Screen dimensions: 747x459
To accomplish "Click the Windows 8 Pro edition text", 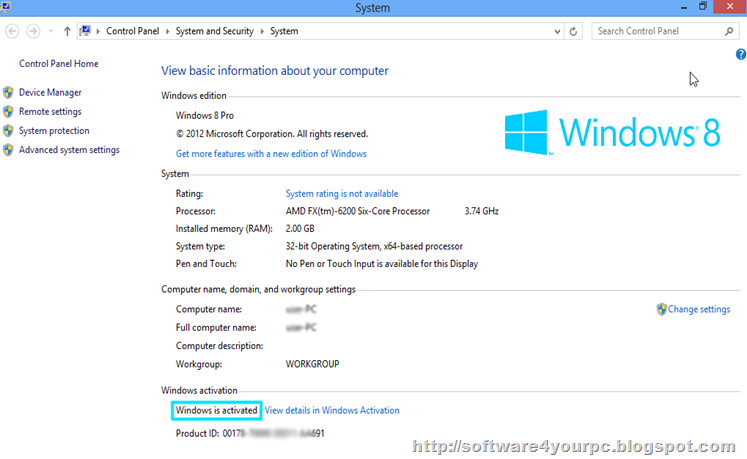I will pos(205,116).
